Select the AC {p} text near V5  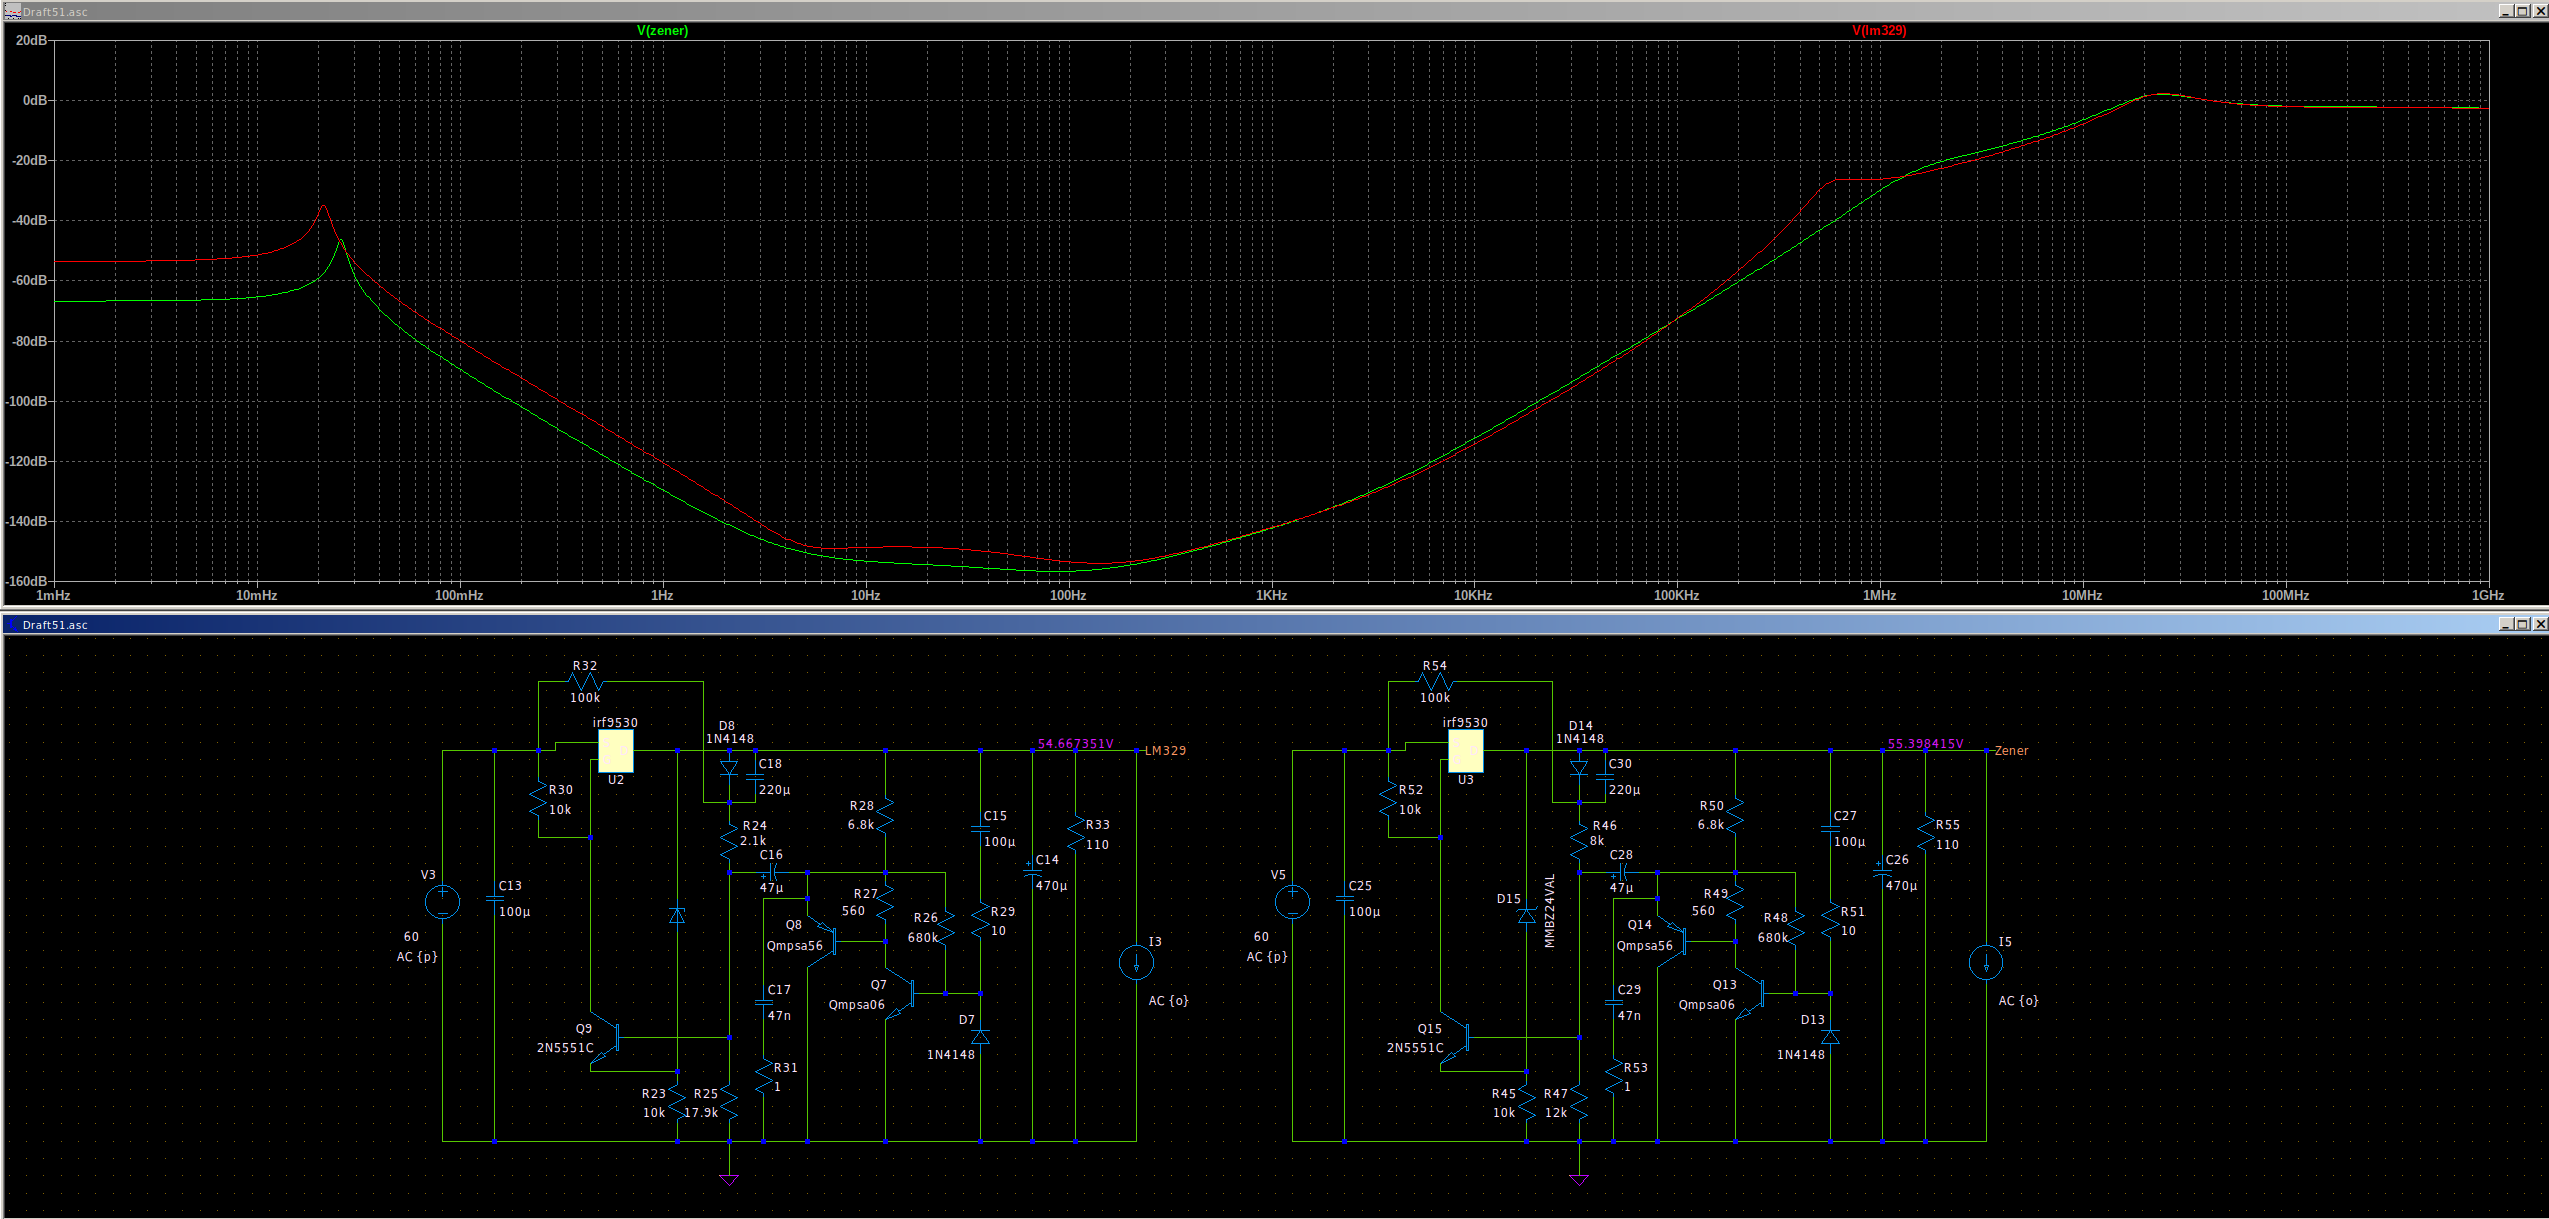click(x=1267, y=957)
